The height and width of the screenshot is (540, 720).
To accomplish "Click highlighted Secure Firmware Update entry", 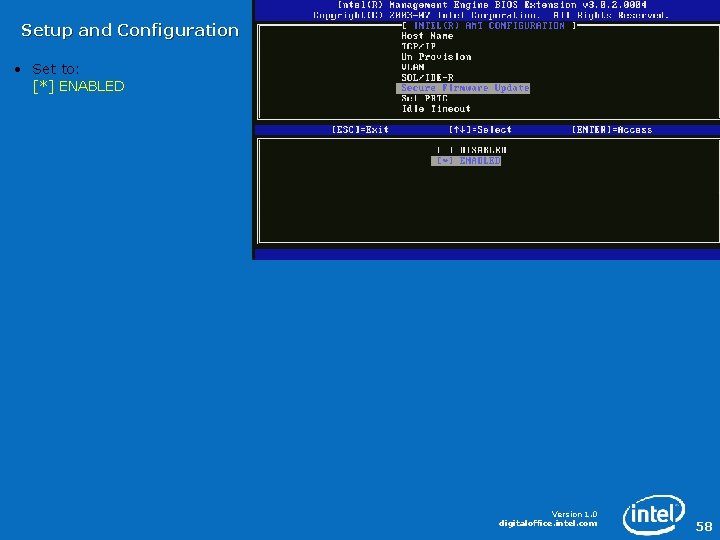I will point(463,88).
